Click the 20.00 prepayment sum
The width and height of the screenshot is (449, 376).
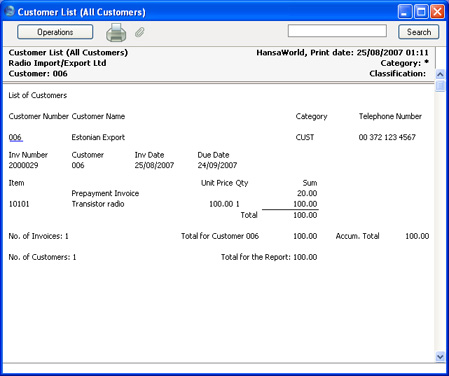pyautogui.click(x=307, y=193)
